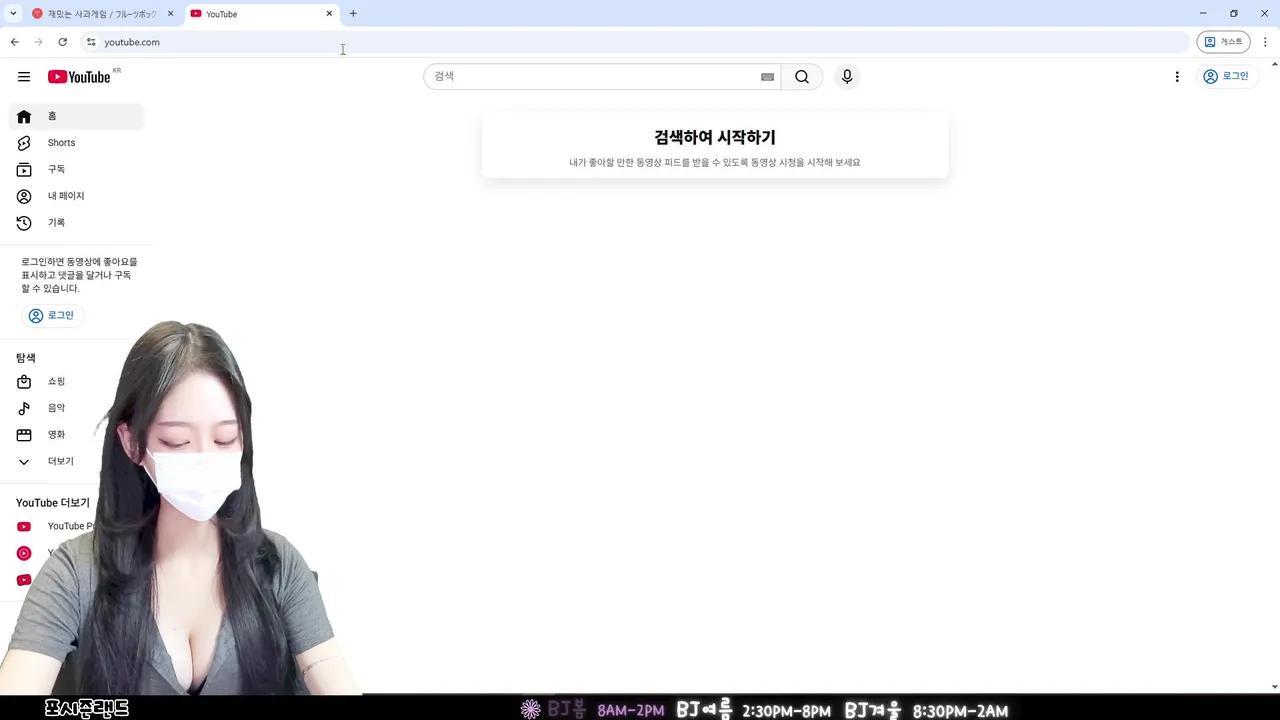The image size is (1280, 720).
Task: Click the 로그인 button at the top right
Action: (1226, 76)
